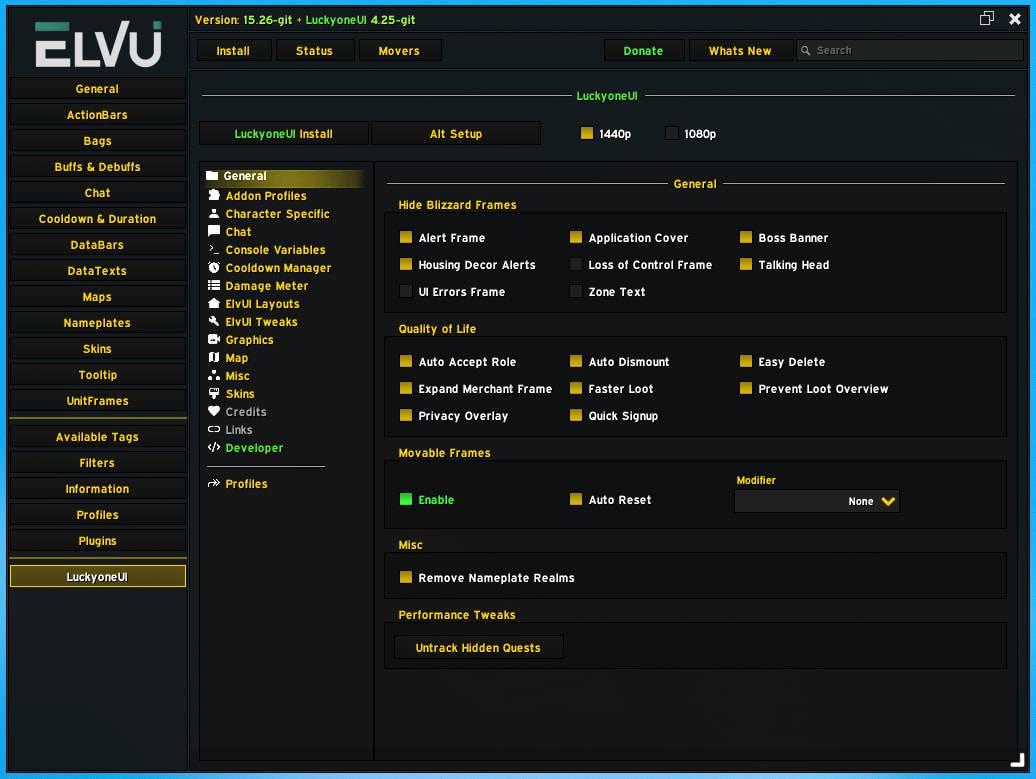Viewport: 1036px width, 779px height.
Task: Click the Console Variables terminal icon
Action: [214, 249]
